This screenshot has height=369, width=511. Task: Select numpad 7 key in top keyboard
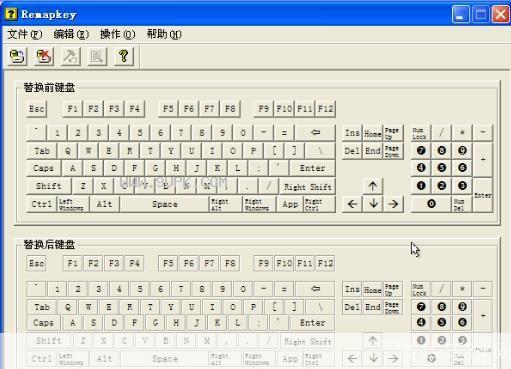tap(421, 150)
